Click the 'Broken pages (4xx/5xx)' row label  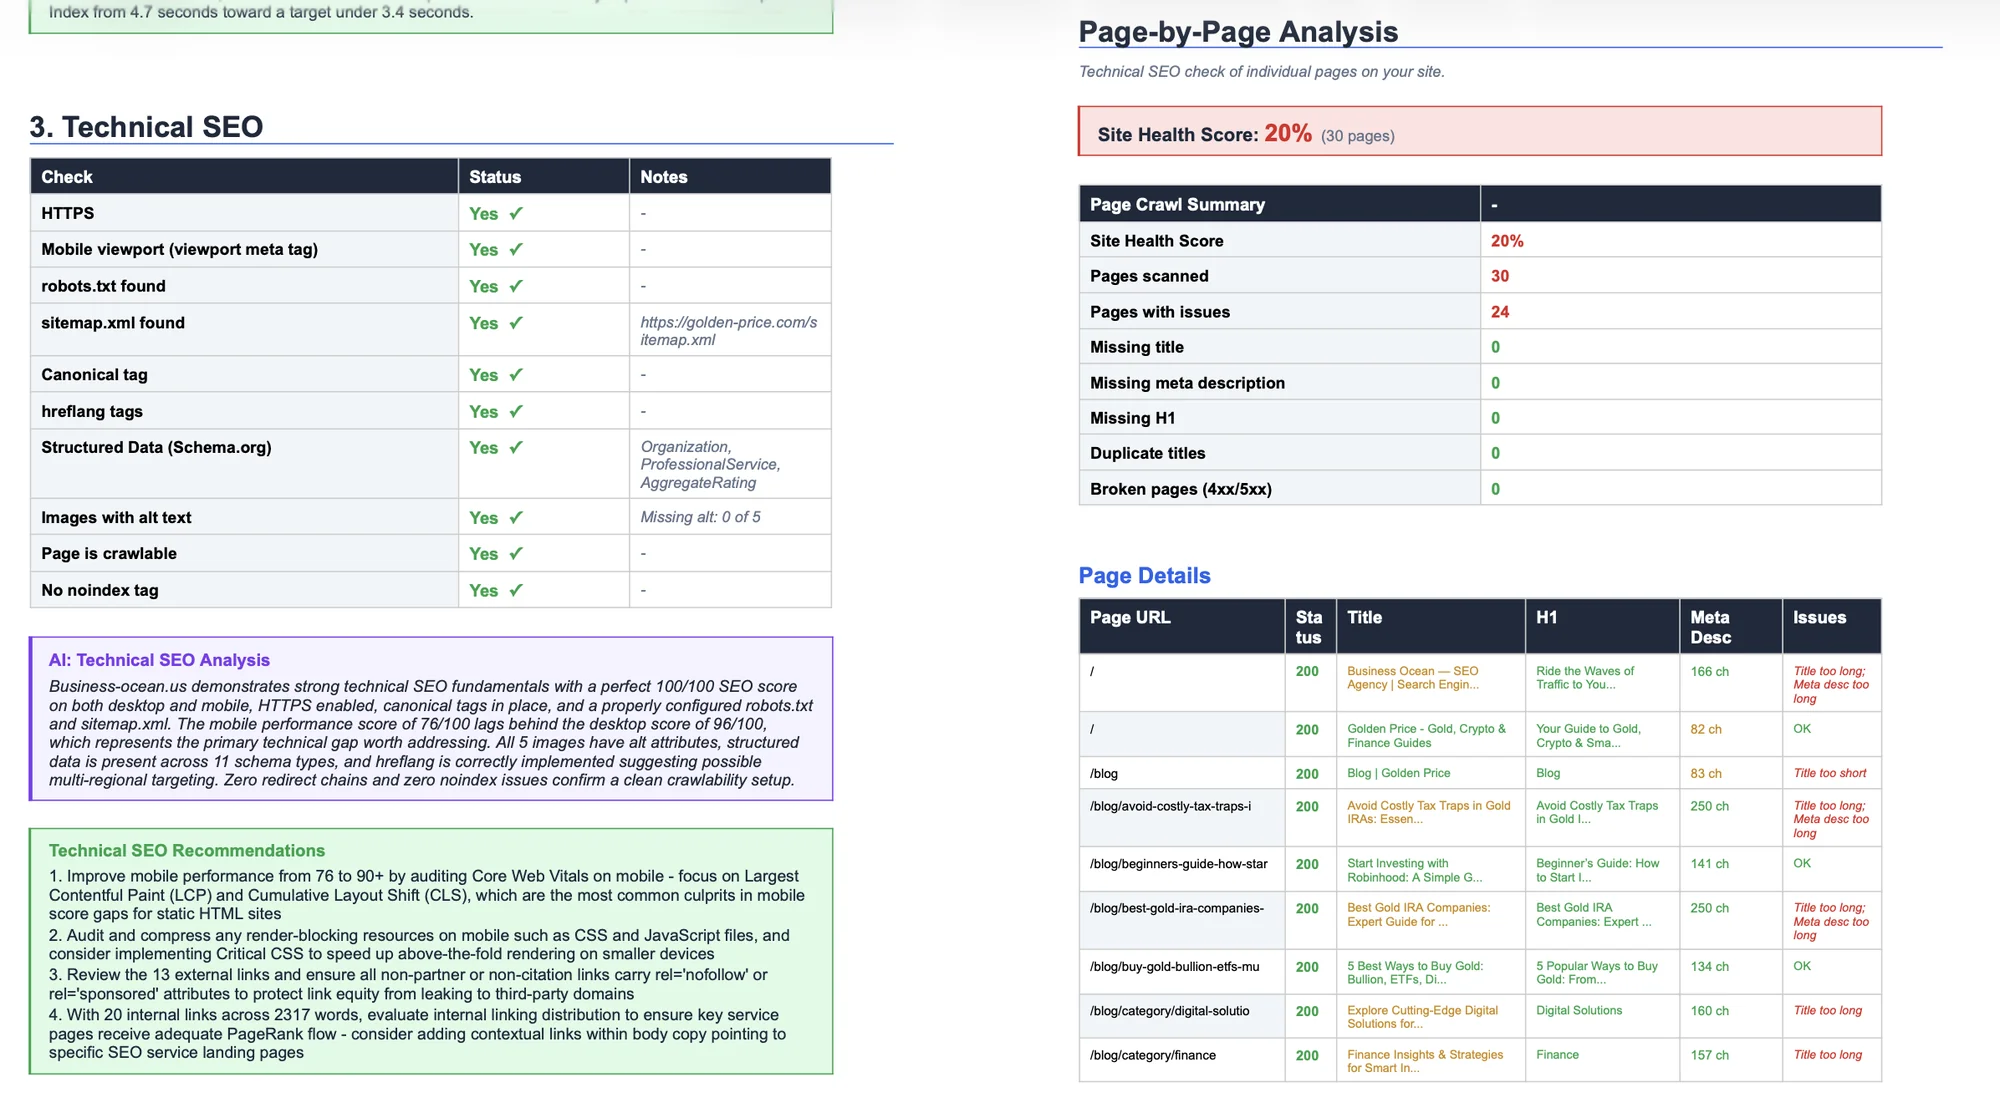(x=1181, y=489)
